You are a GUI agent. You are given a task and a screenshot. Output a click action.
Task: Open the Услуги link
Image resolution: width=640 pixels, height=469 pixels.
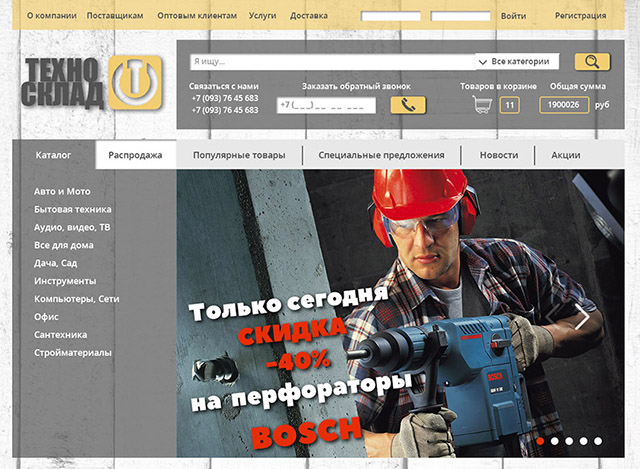(x=262, y=16)
